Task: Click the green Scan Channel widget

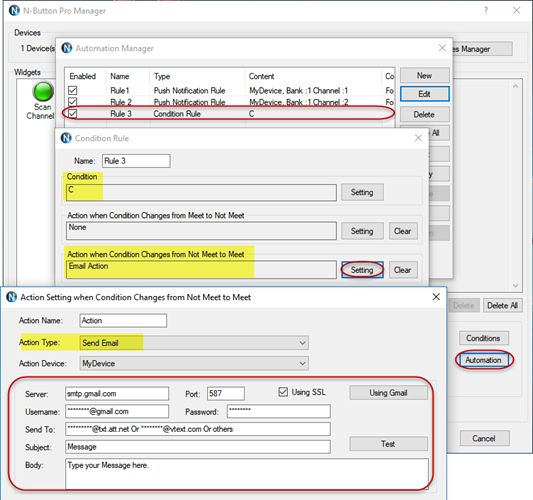Action: click(x=43, y=91)
